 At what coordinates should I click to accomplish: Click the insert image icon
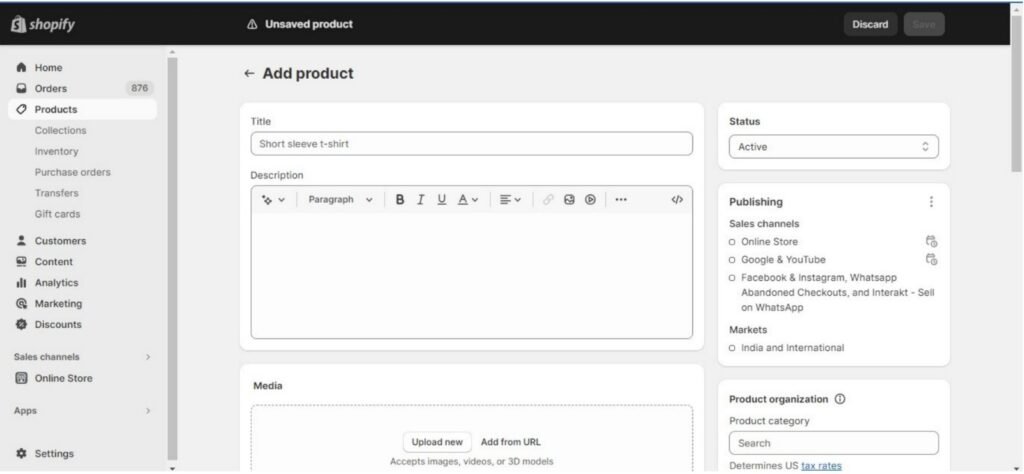click(569, 200)
